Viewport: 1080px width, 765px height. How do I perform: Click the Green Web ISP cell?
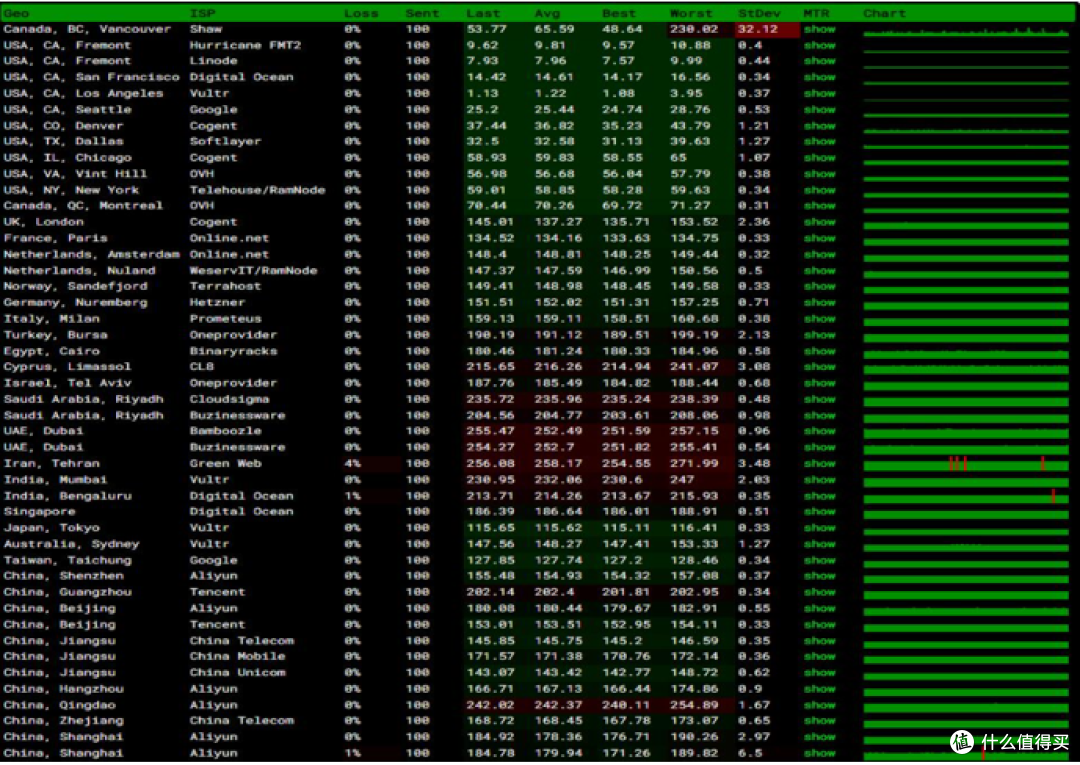(226, 463)
